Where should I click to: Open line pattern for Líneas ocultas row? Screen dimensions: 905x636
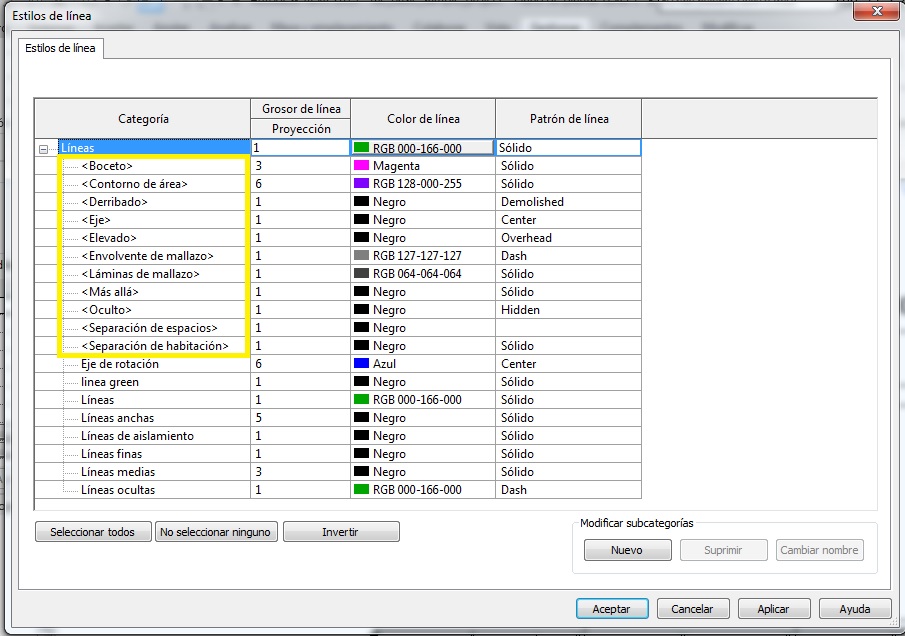point(567,490)
